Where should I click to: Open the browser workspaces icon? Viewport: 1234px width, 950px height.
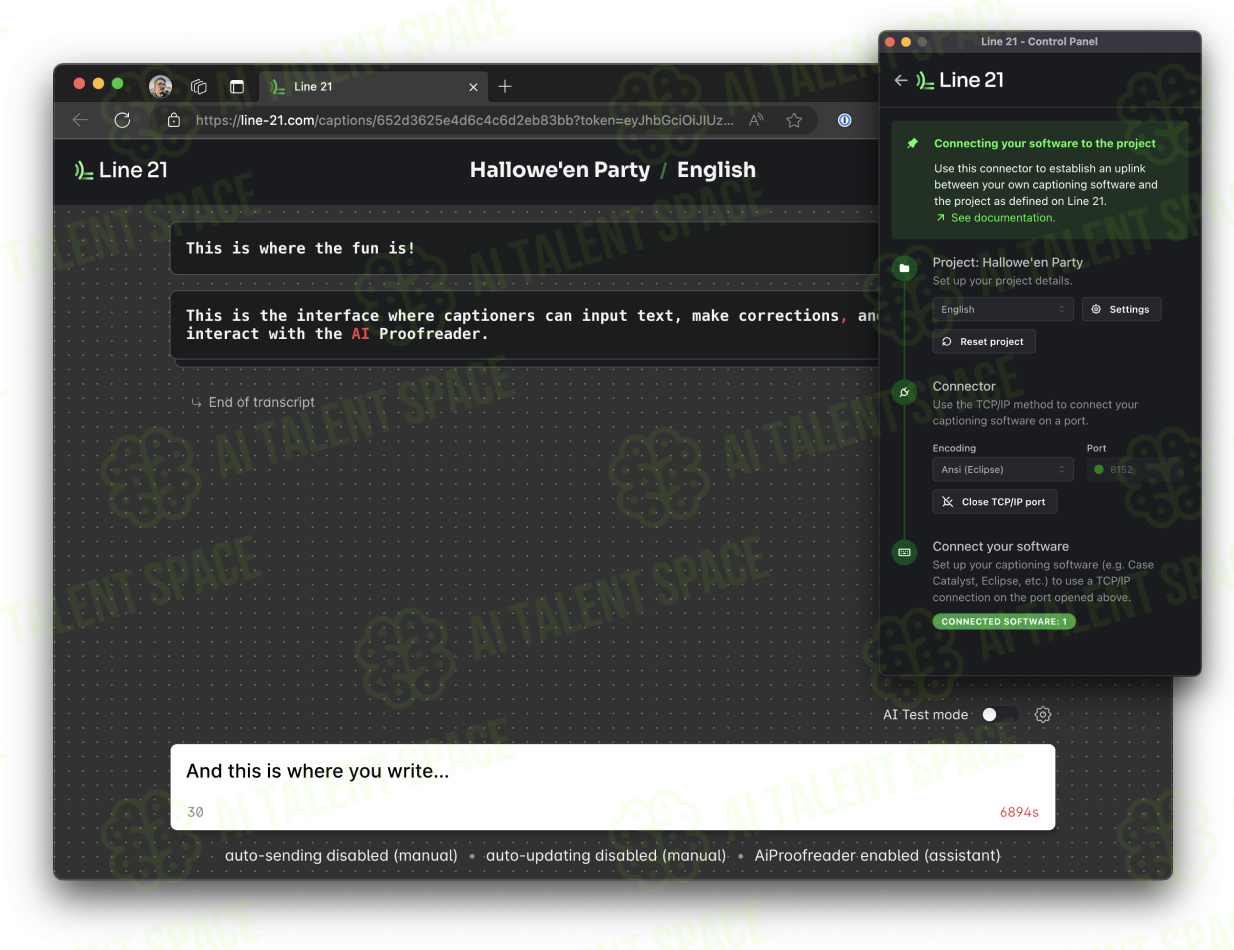click(x=199, y=87)
